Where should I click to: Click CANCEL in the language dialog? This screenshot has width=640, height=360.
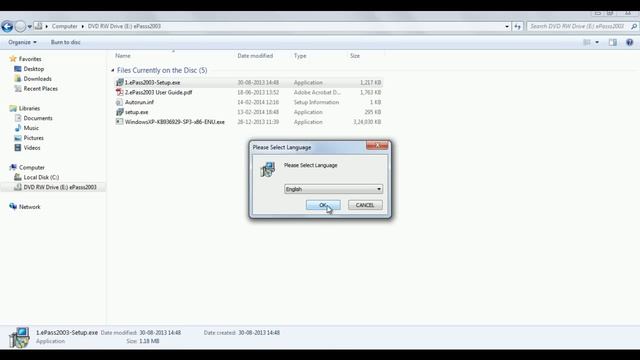click(x=365, y=205)
